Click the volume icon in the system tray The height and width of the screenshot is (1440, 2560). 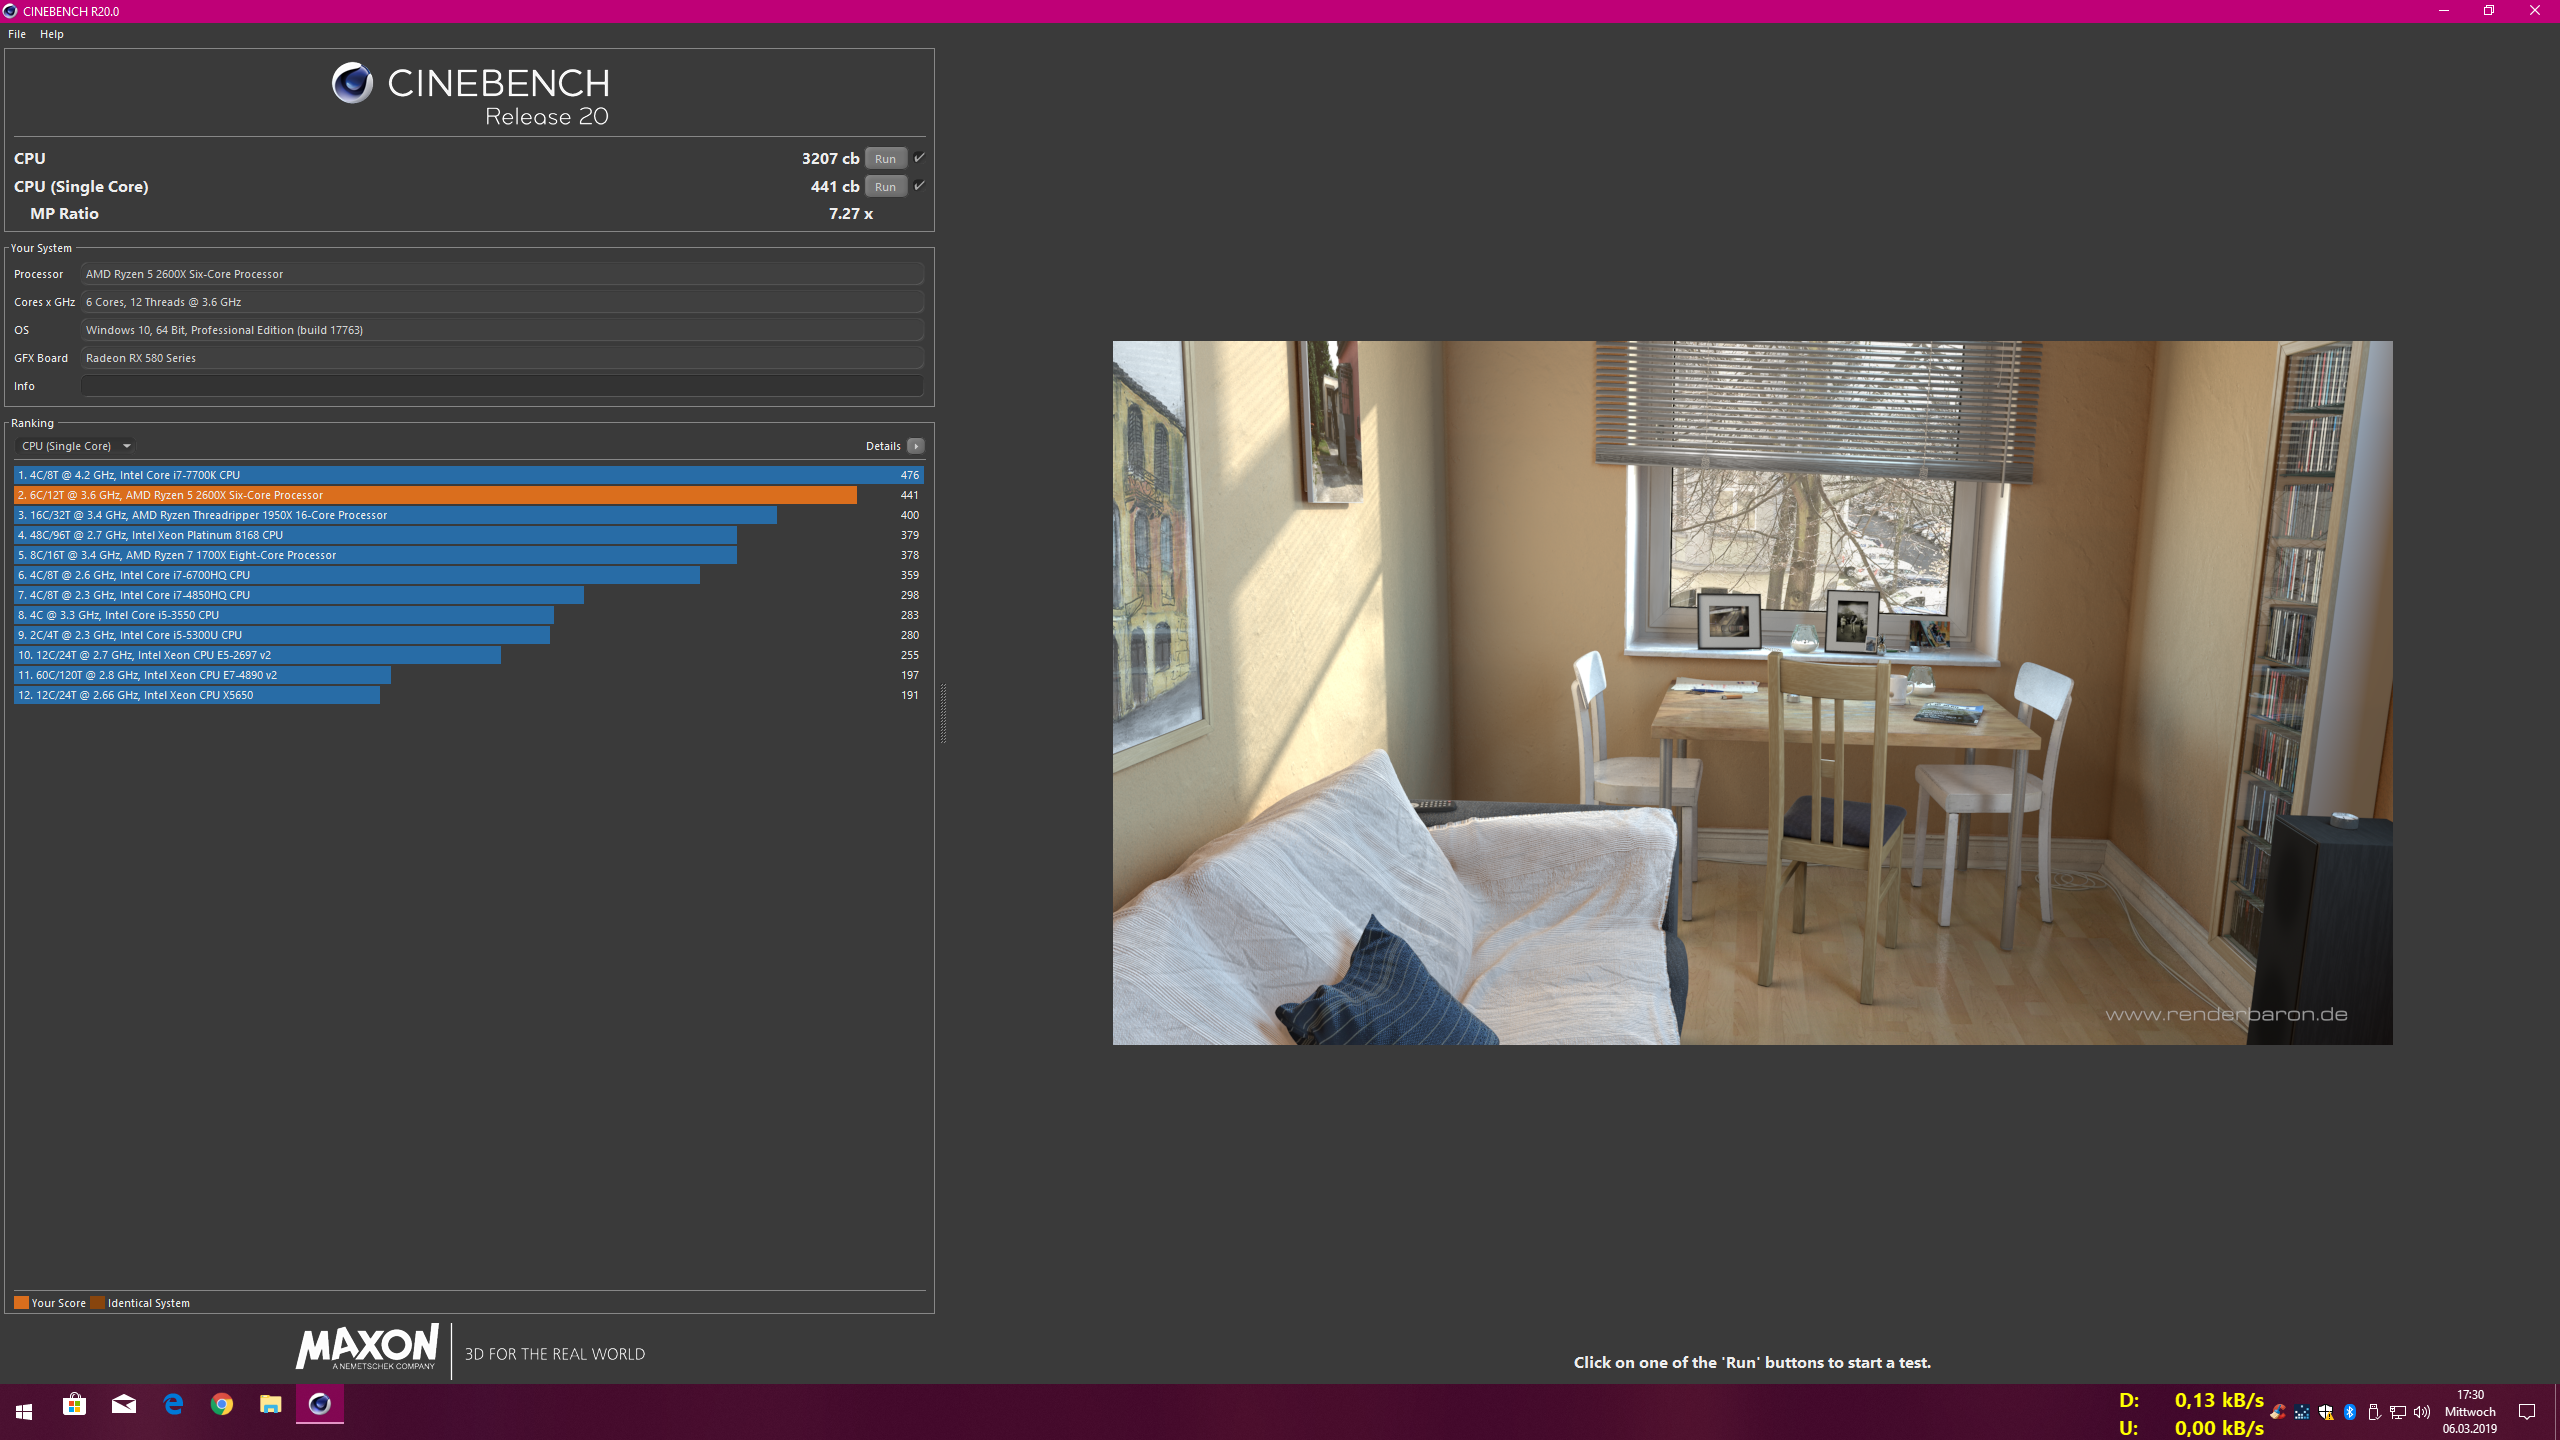tap(2422, 1412)
